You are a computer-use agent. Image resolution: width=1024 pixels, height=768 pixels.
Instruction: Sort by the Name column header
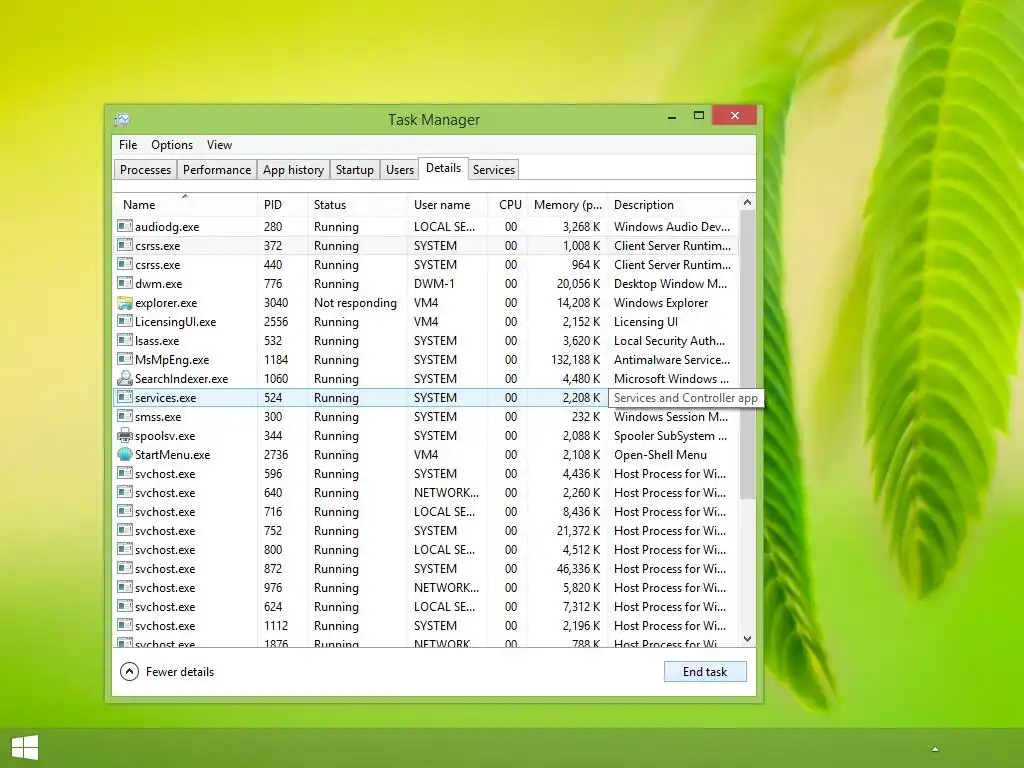[185, 204]
